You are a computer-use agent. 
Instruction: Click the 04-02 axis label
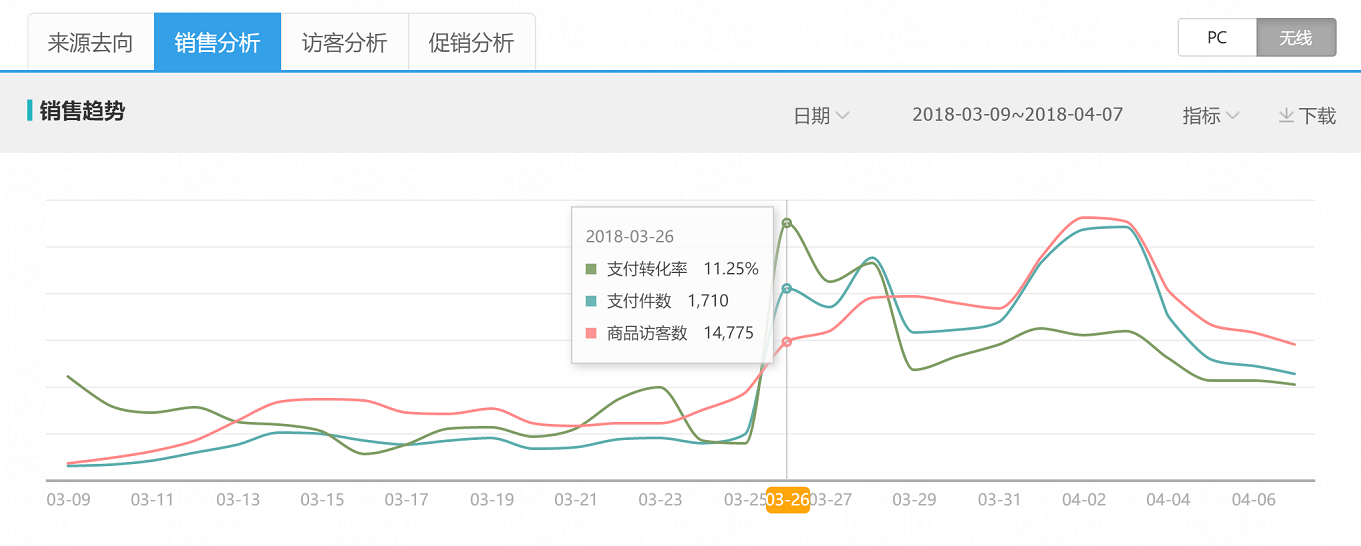coord(1084,500)
